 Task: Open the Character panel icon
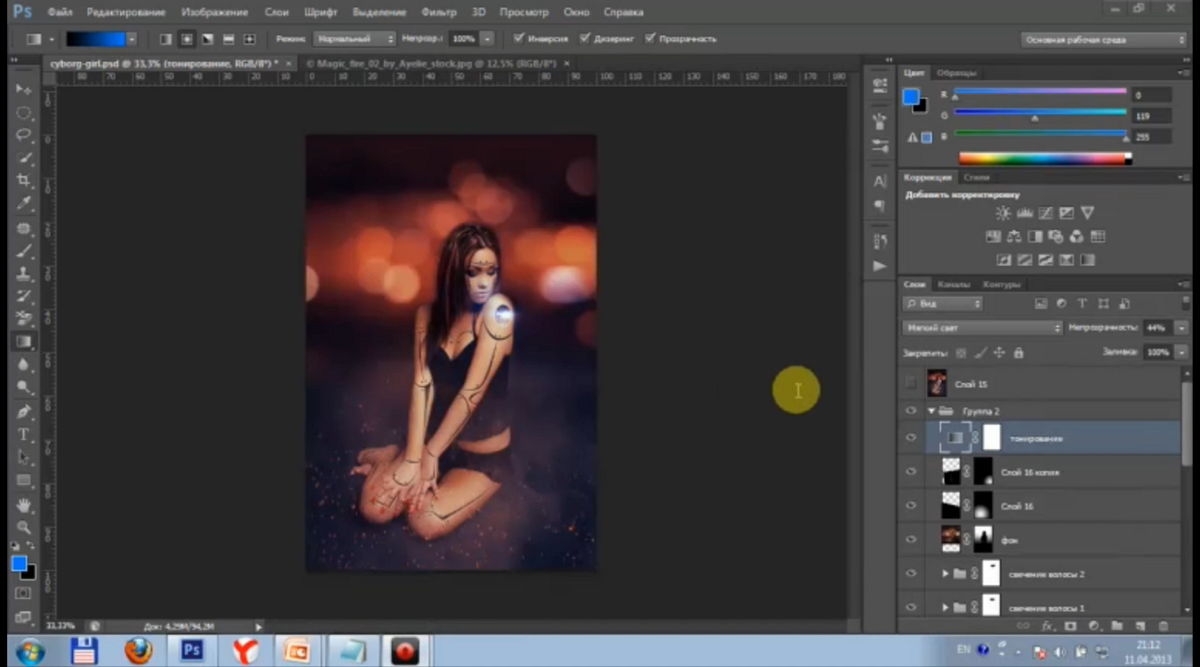click(x=880, y=181)
